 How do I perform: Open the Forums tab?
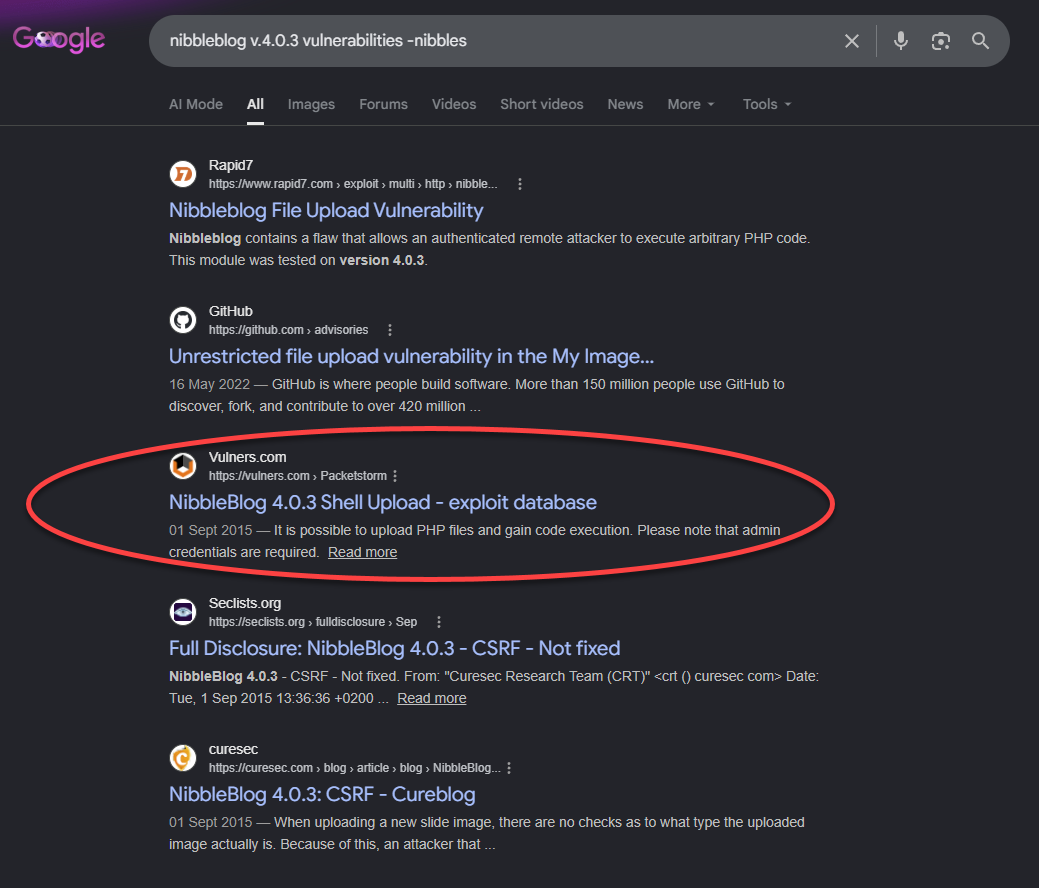tap(384, 104)
